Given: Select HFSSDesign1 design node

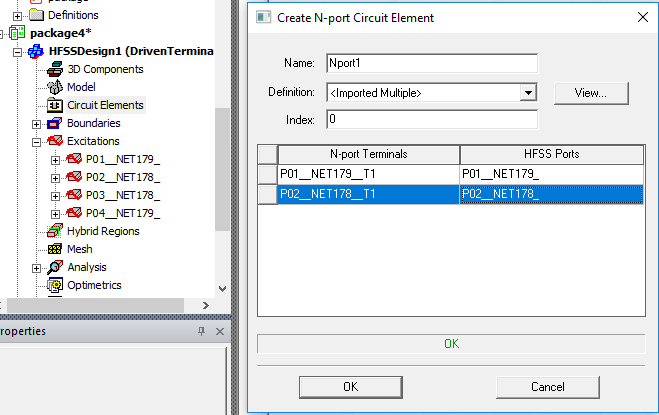Looking at the screenshot, I should point(131,51).
